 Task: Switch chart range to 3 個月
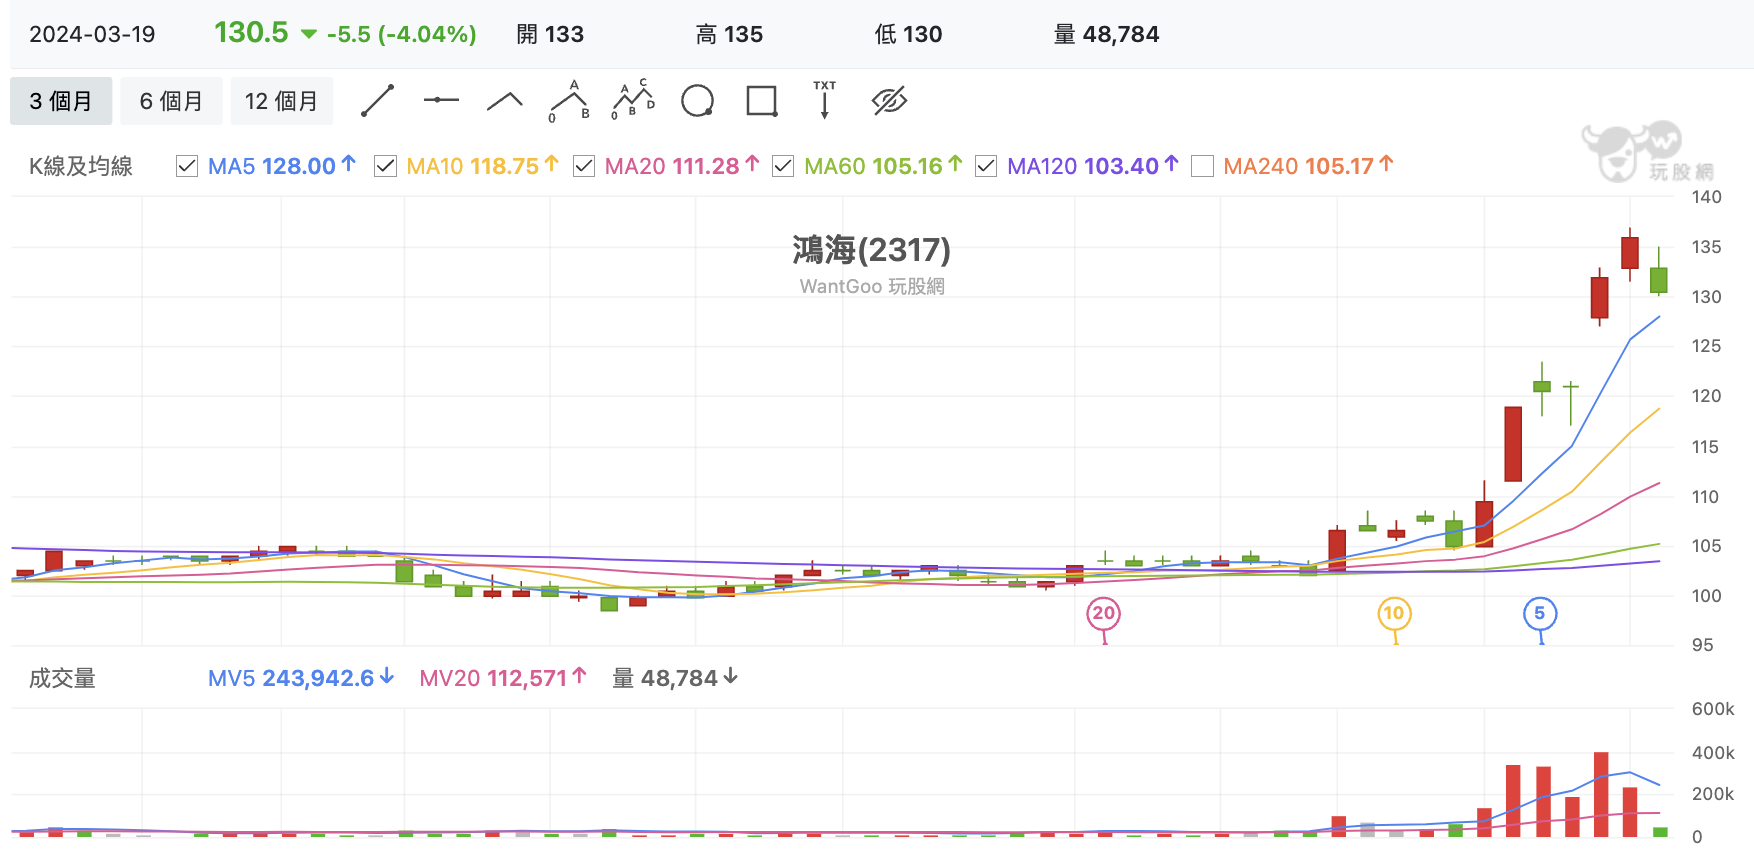[61, 101]
